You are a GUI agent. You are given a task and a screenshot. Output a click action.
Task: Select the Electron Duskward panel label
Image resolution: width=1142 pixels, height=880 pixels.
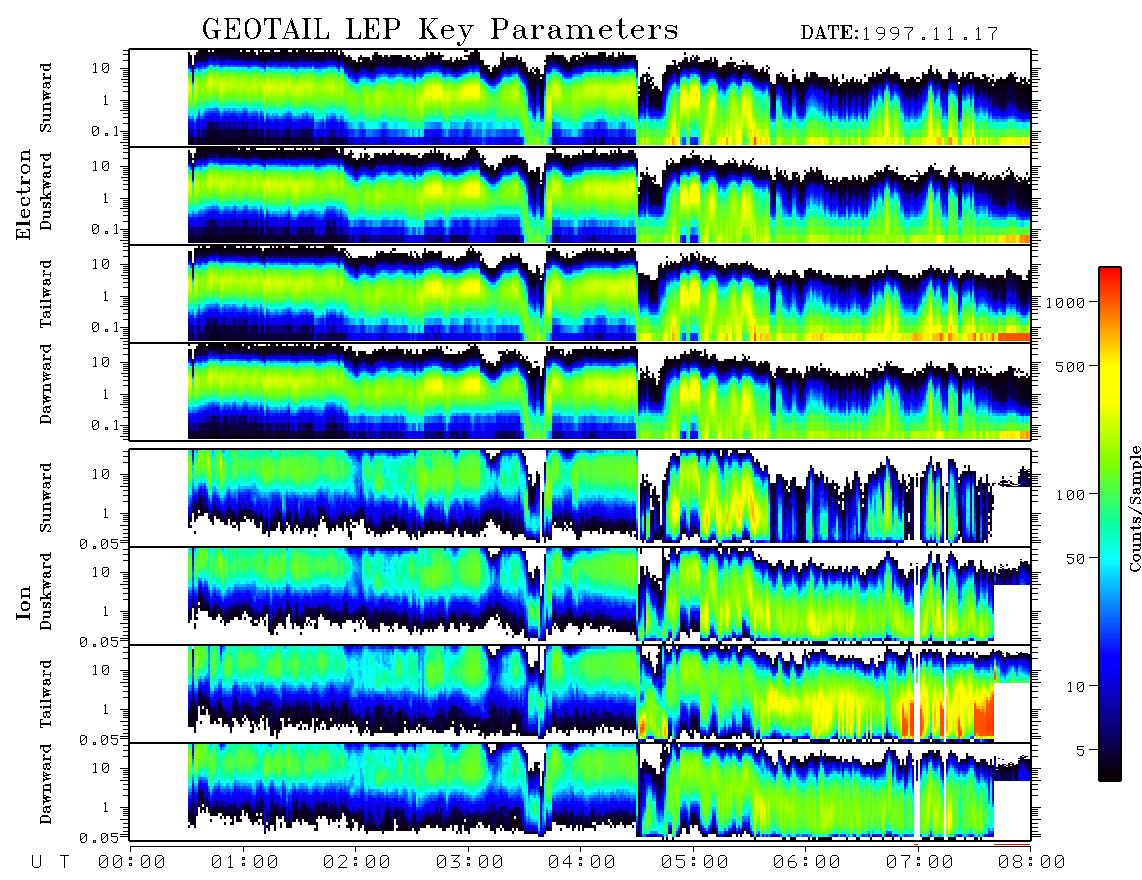tap(46, 191)
